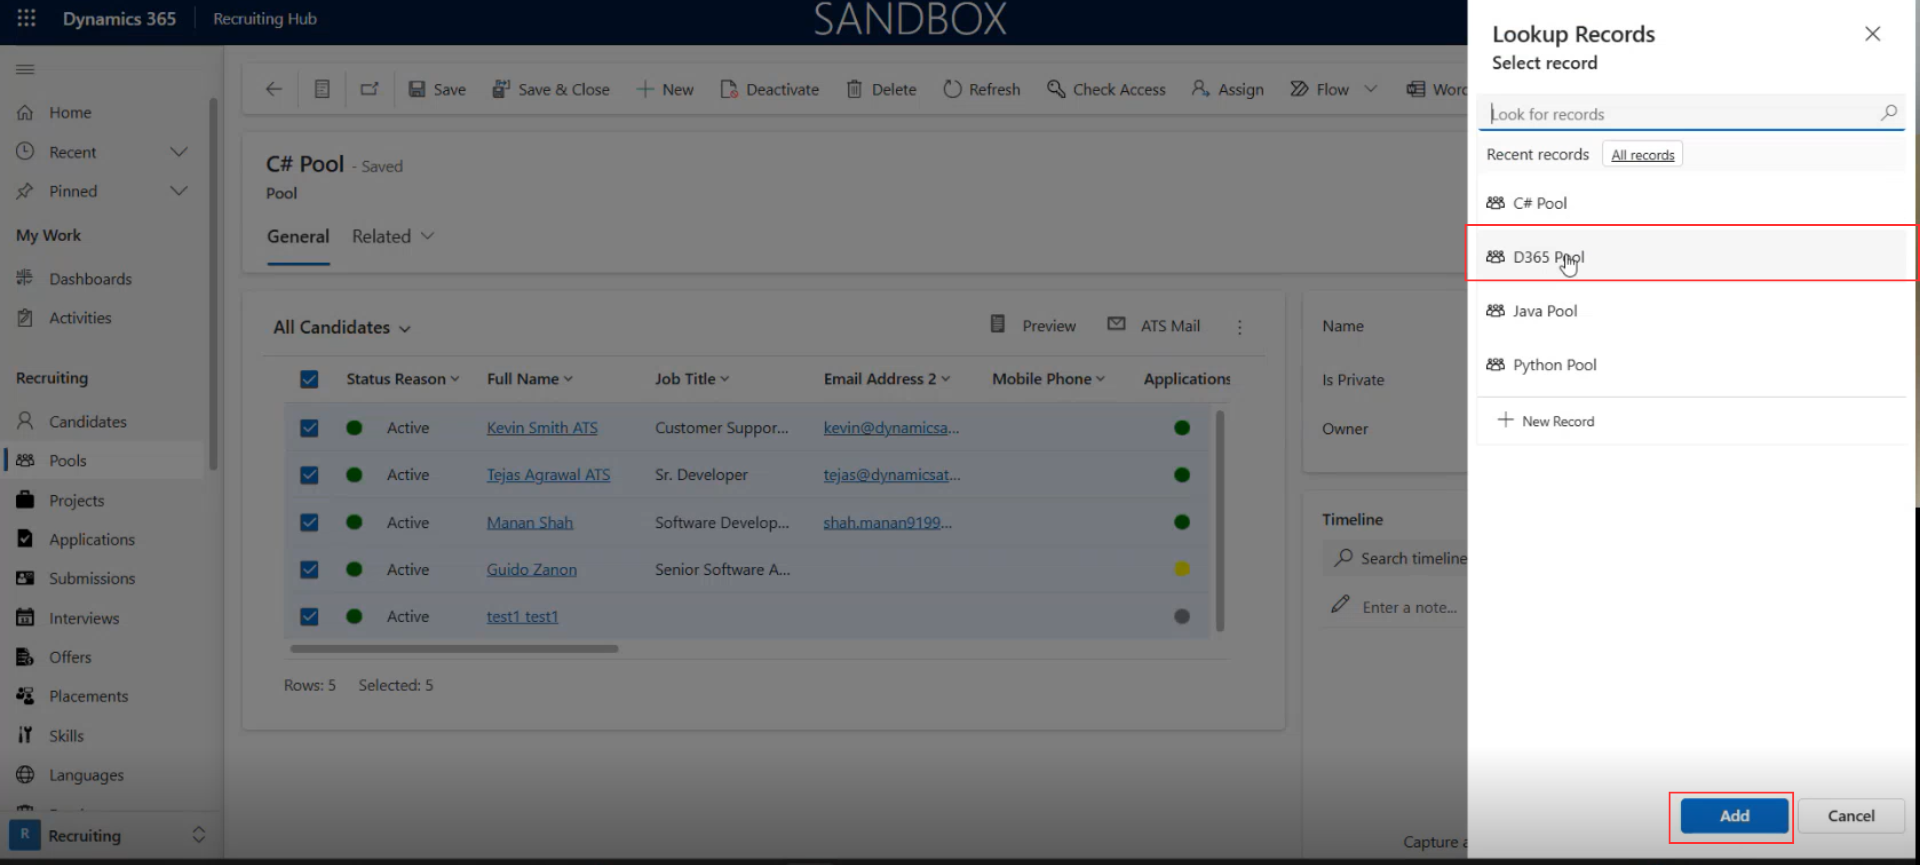Uncheck the test1 test1 row
This screenshot has height=865, width=1920.
(x=309, y=617)
